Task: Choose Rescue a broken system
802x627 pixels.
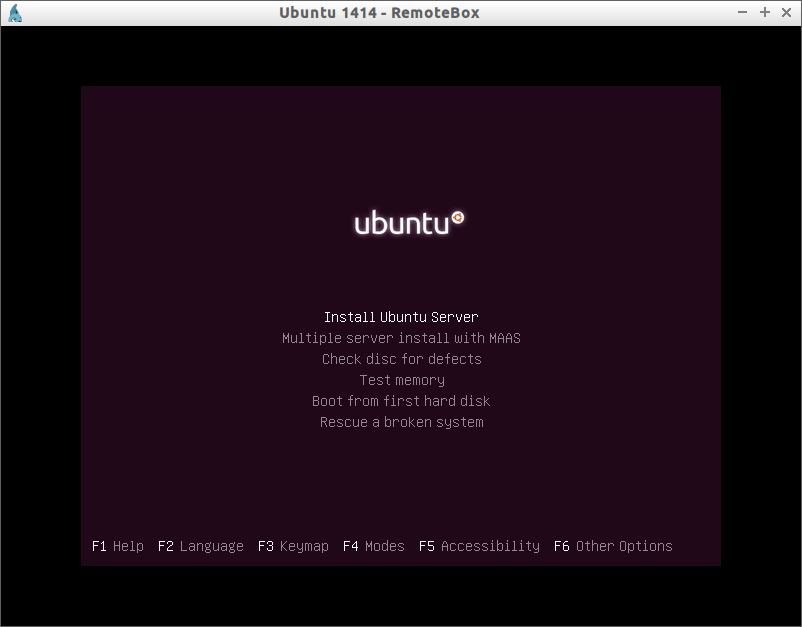Action: (x=402, y=422)
